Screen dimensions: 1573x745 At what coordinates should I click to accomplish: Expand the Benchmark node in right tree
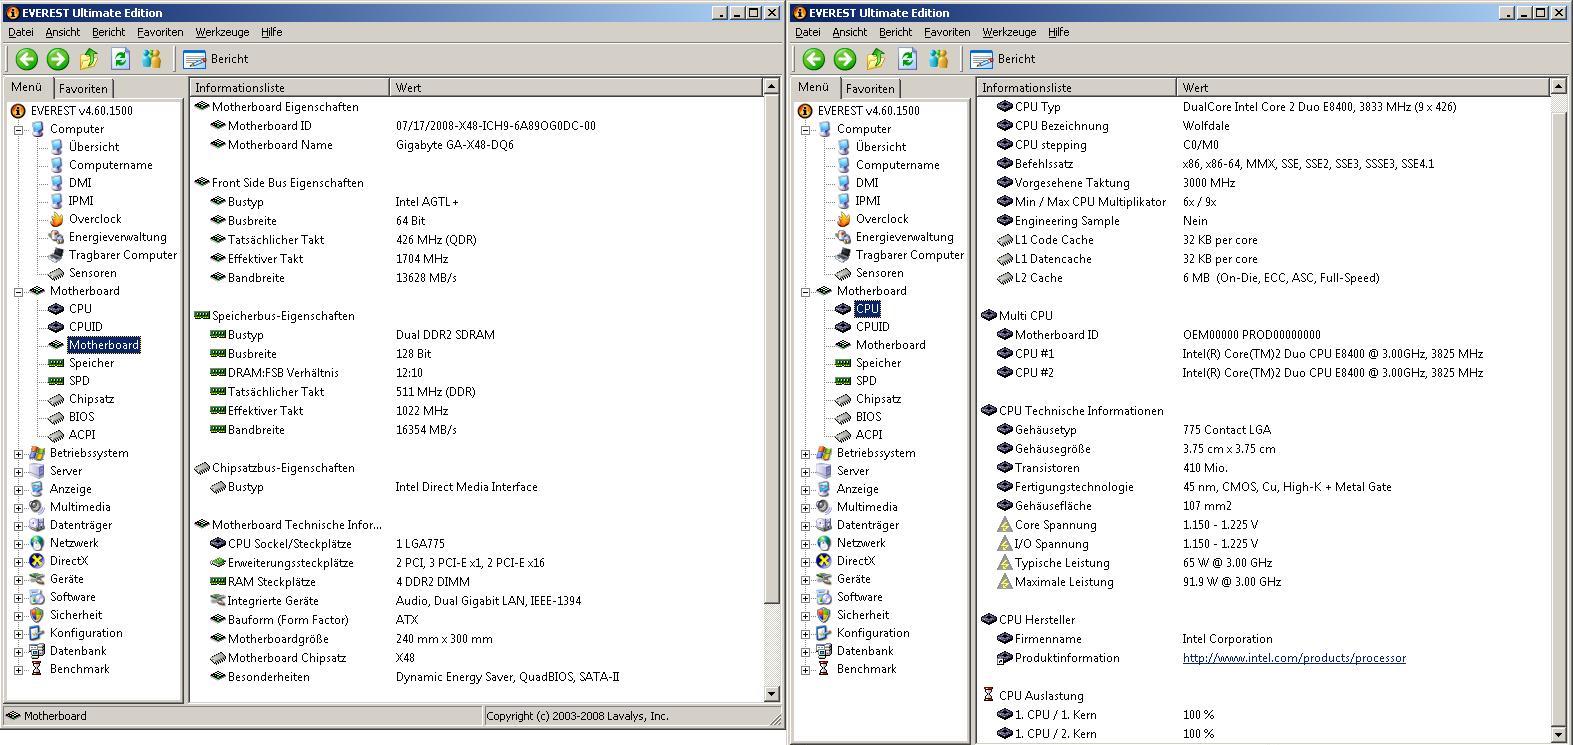[x=805, y=669]
